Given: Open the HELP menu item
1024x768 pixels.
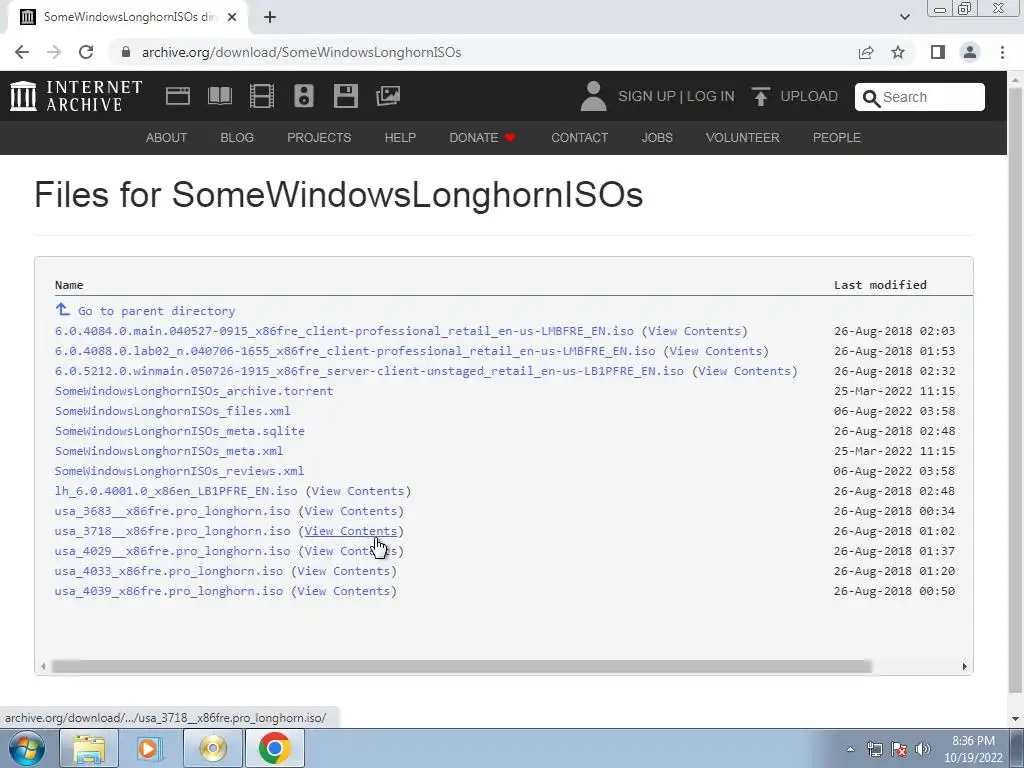Looking at the screenshot, I should pyautogui.click(x=400, y=138).
